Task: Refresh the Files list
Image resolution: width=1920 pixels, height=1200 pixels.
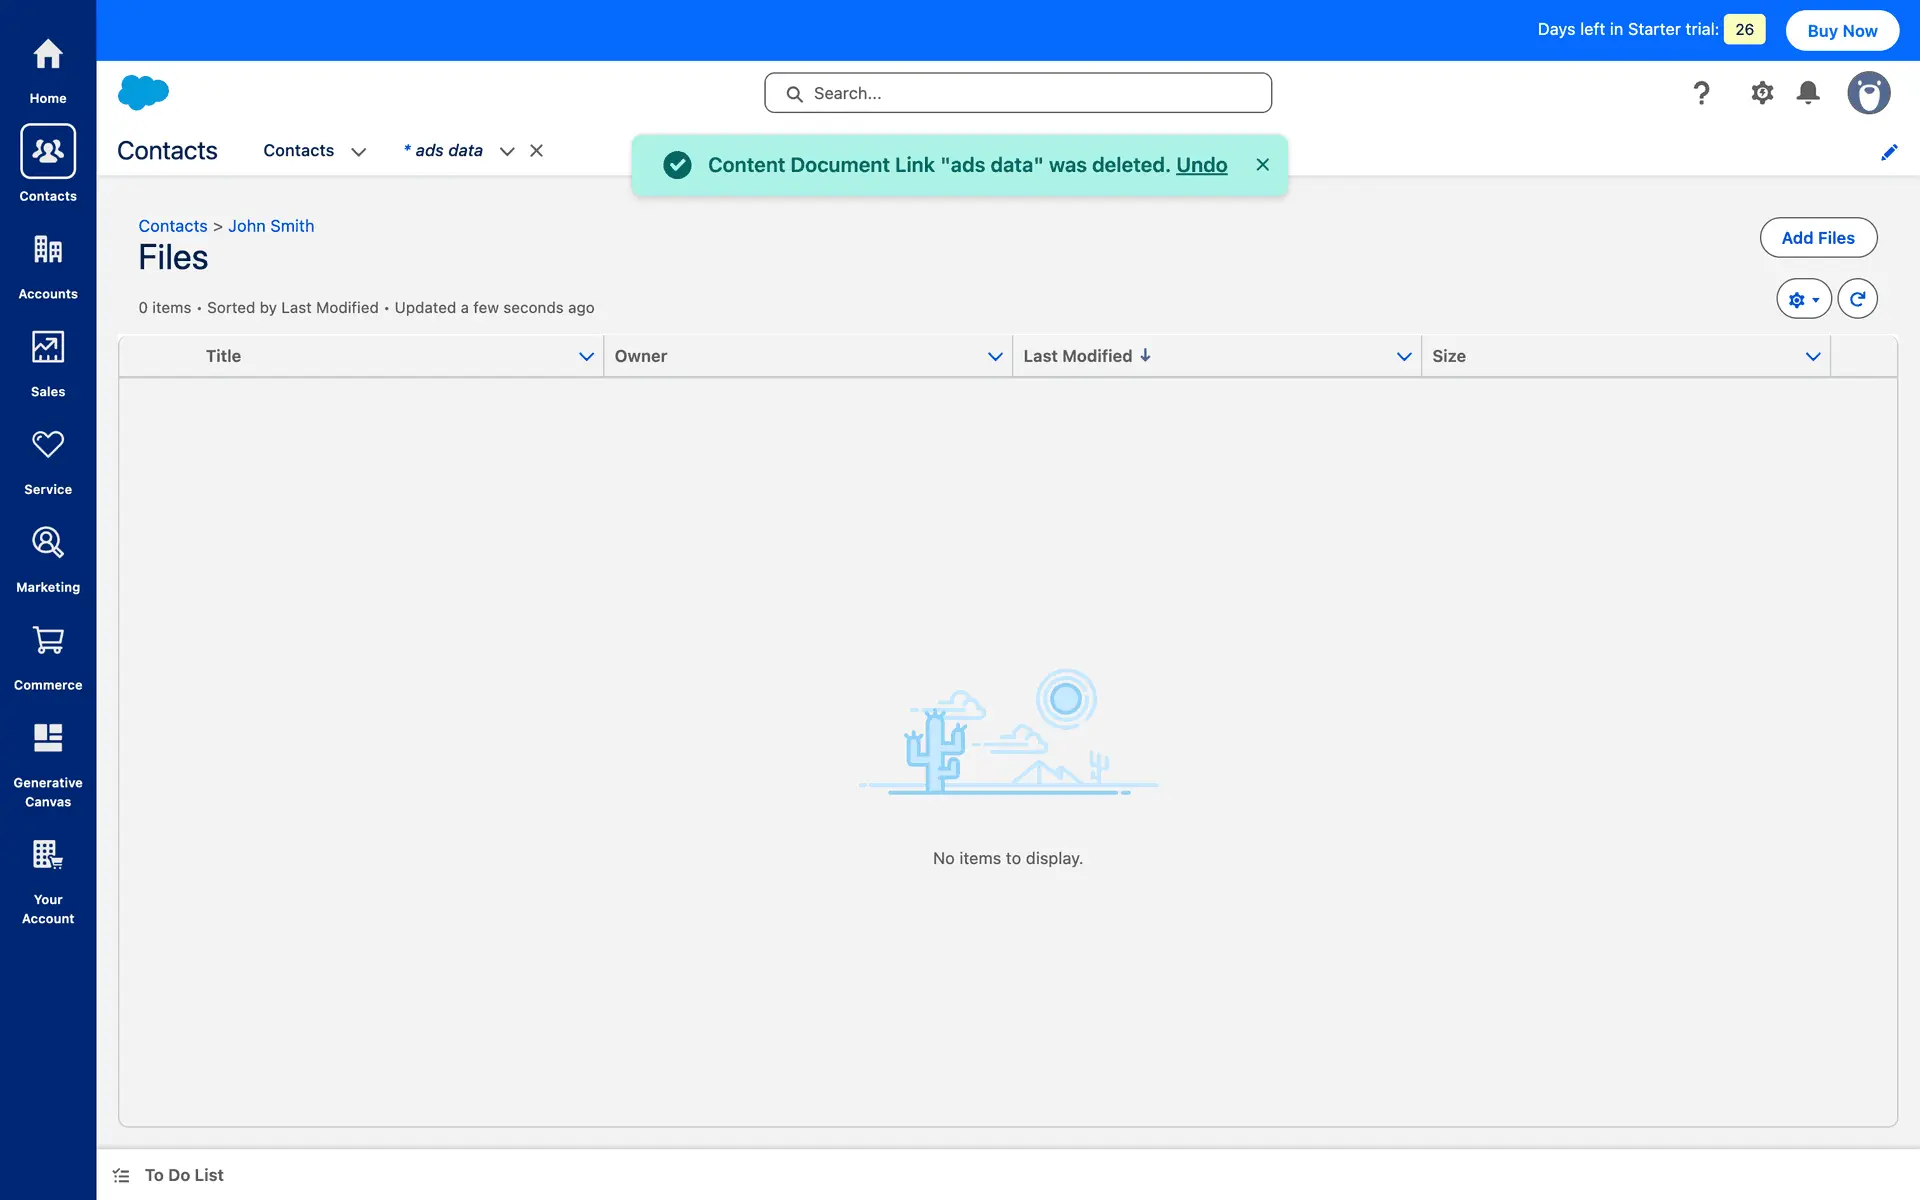Action: pos(1857,299)
